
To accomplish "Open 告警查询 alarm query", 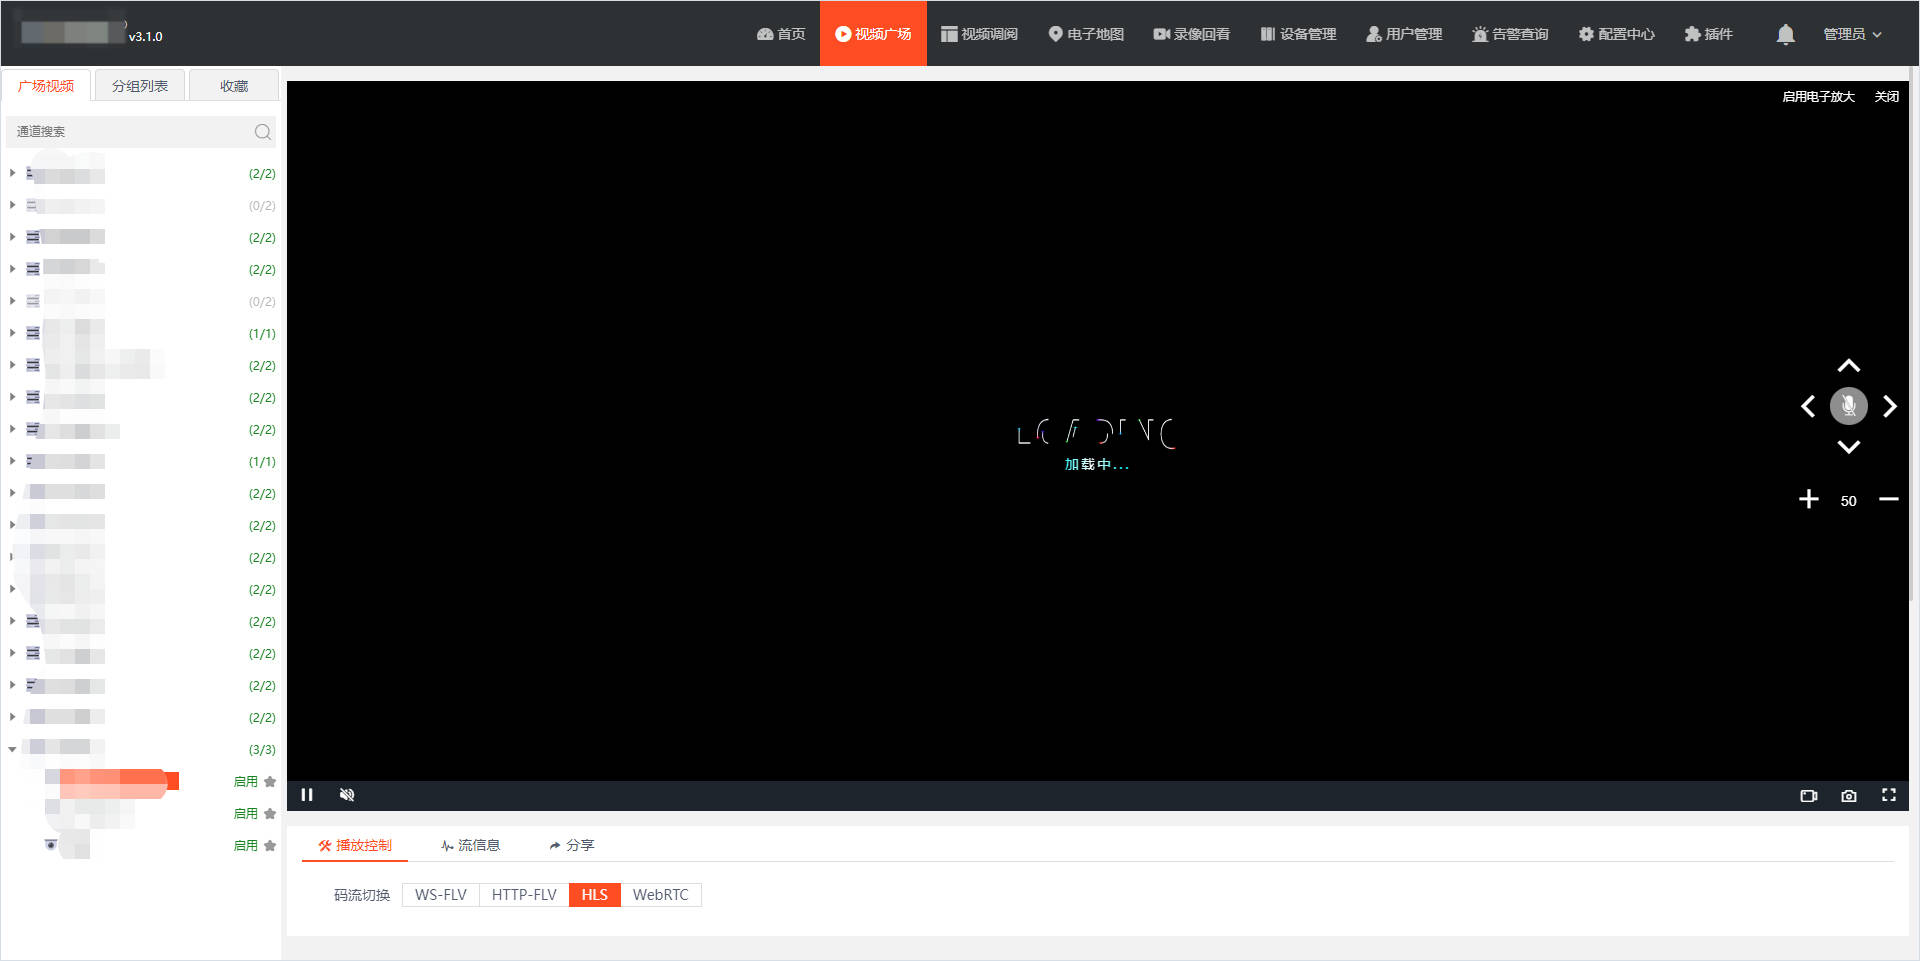I will (x=1510, y=34).
